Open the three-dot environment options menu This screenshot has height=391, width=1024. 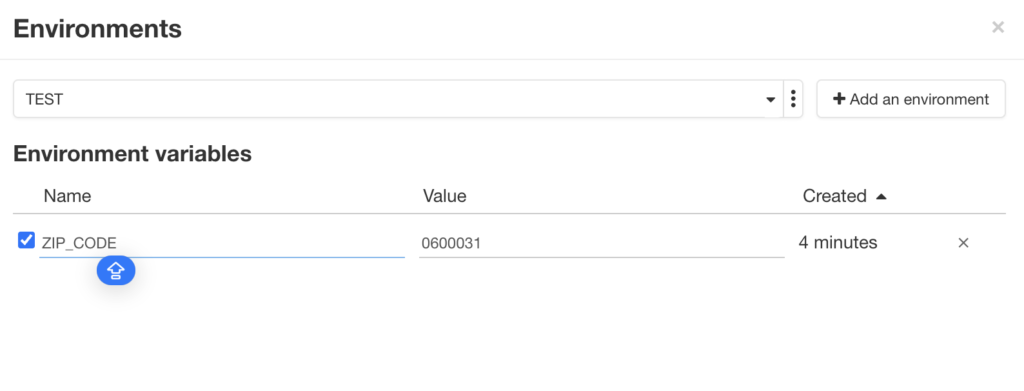click(793, 99)
